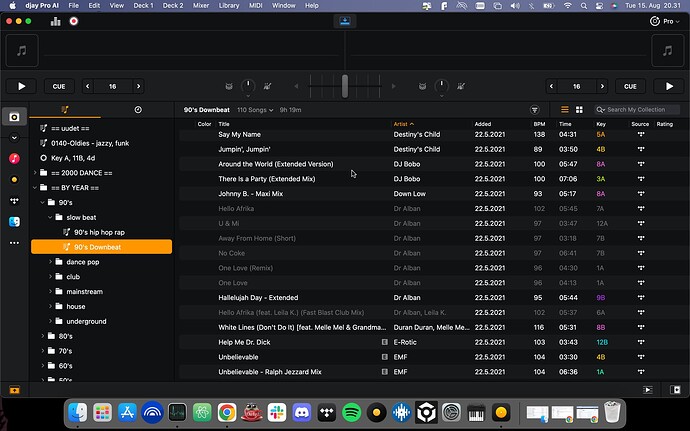Click the Search My Collection field
Screen dimensions: 690x431
(637, 110)
